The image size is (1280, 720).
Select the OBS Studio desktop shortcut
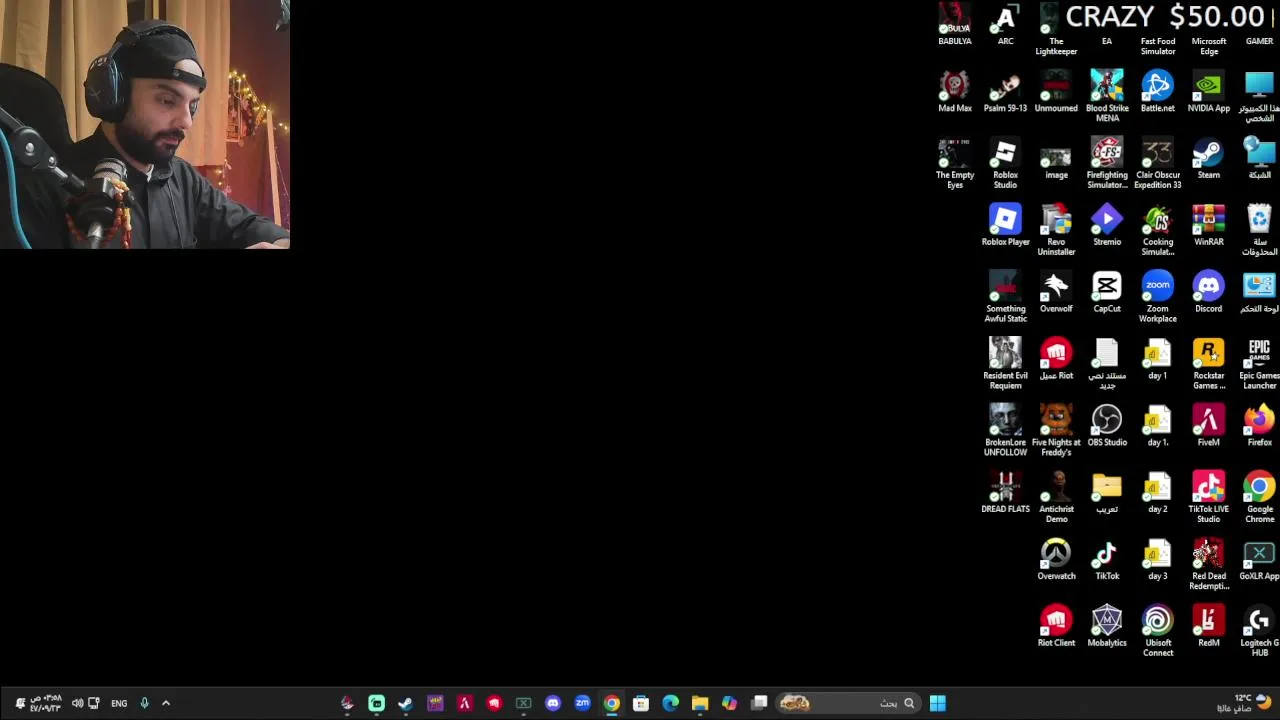1107,427
